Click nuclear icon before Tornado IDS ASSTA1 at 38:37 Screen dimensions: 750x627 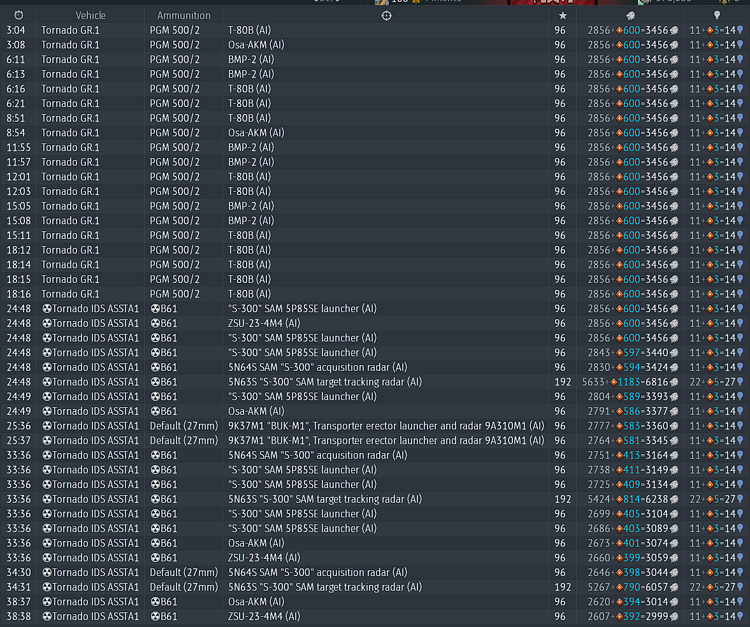[x=47, y=602]
